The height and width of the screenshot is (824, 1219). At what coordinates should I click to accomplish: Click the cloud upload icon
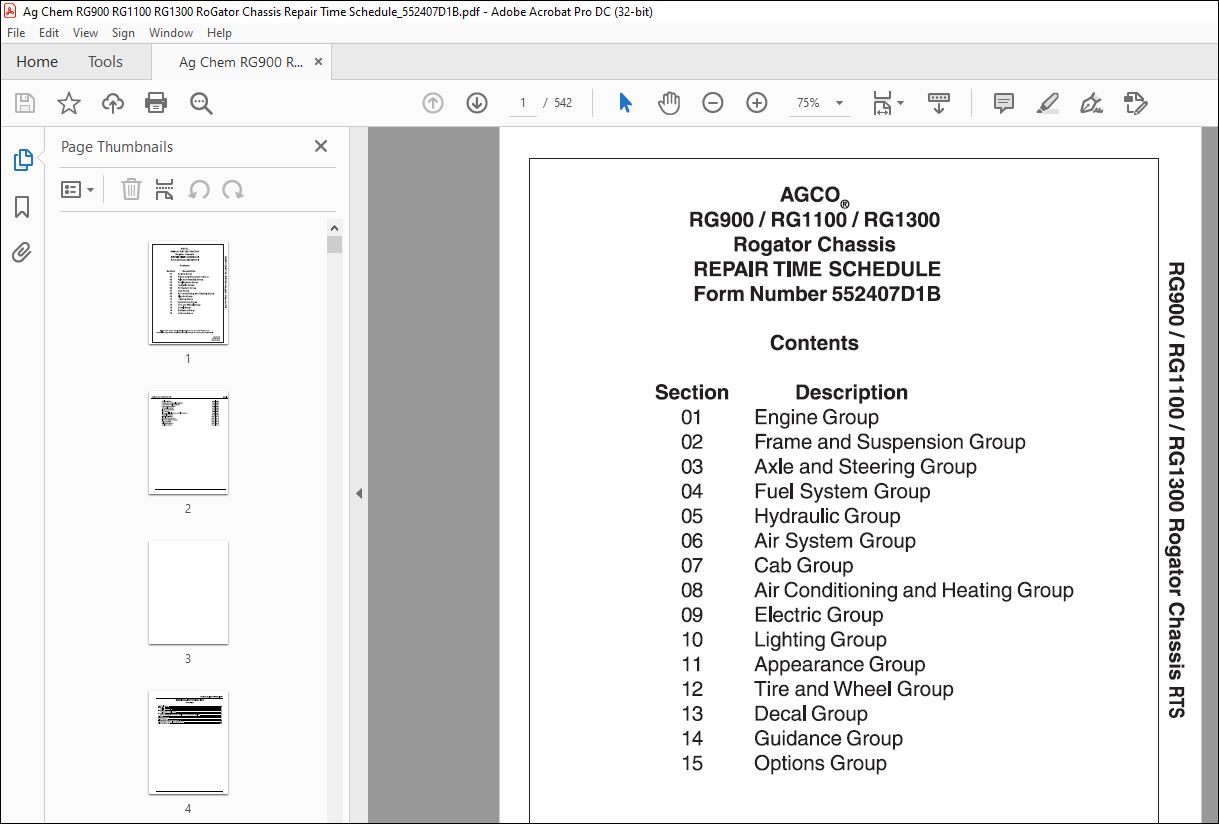click(x=113, y=103)
